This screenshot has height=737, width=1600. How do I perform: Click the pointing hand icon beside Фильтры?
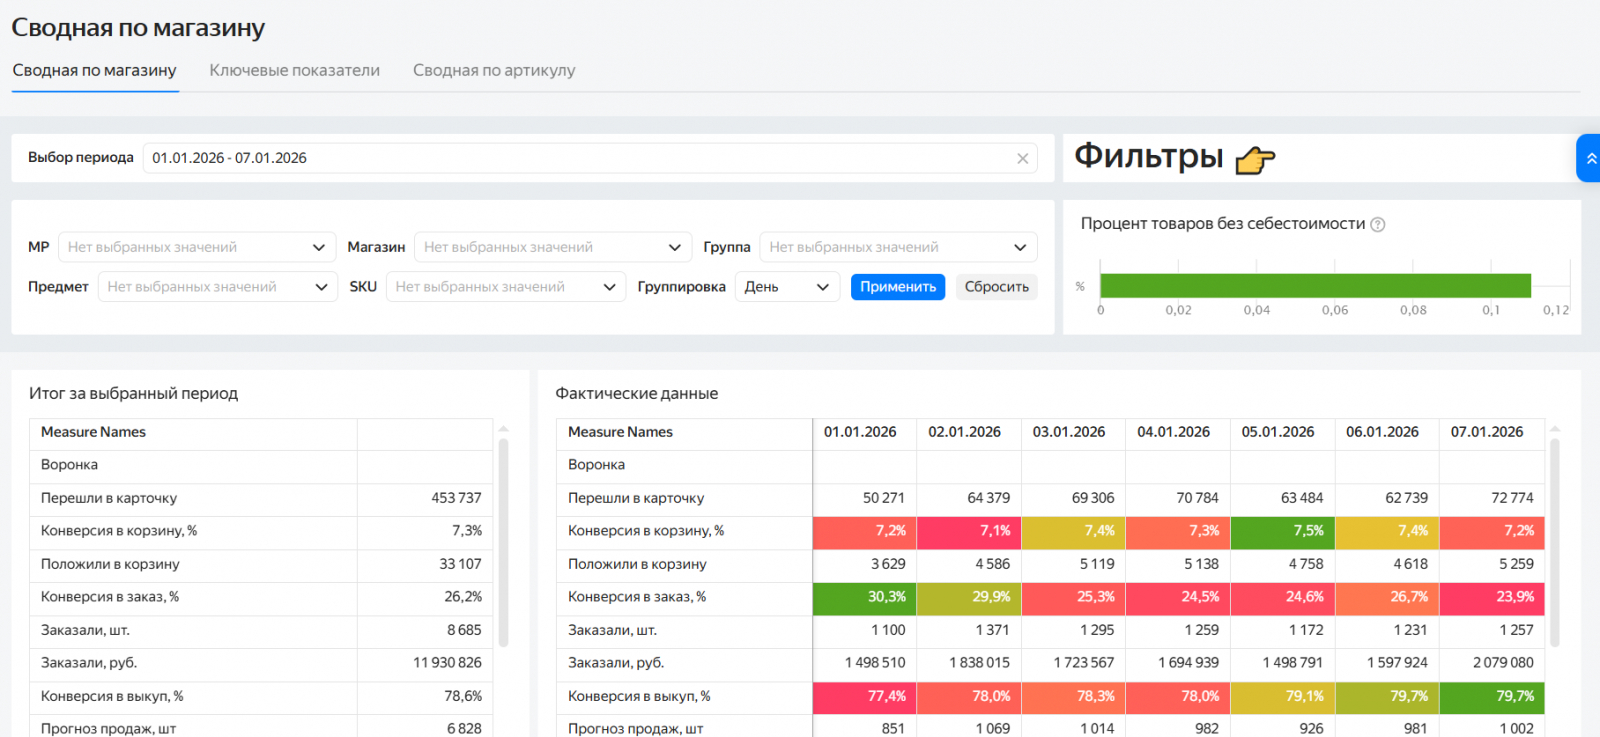pyautogui.click(x=1255, y=159)
